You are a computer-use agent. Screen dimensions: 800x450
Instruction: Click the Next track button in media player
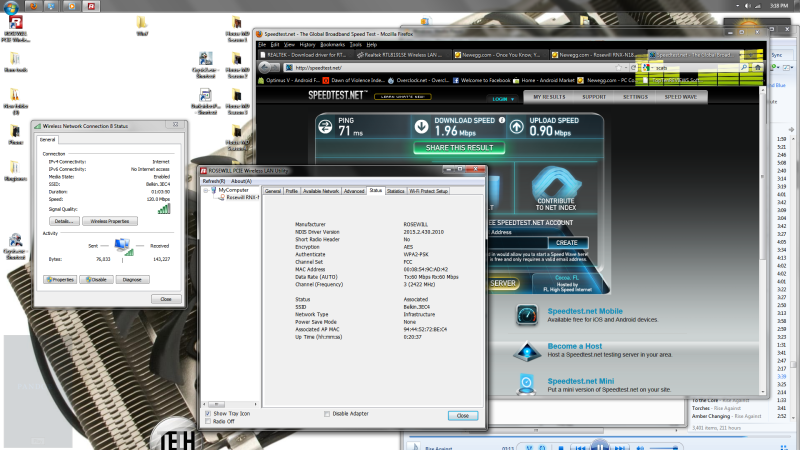(x=620, y=447)
